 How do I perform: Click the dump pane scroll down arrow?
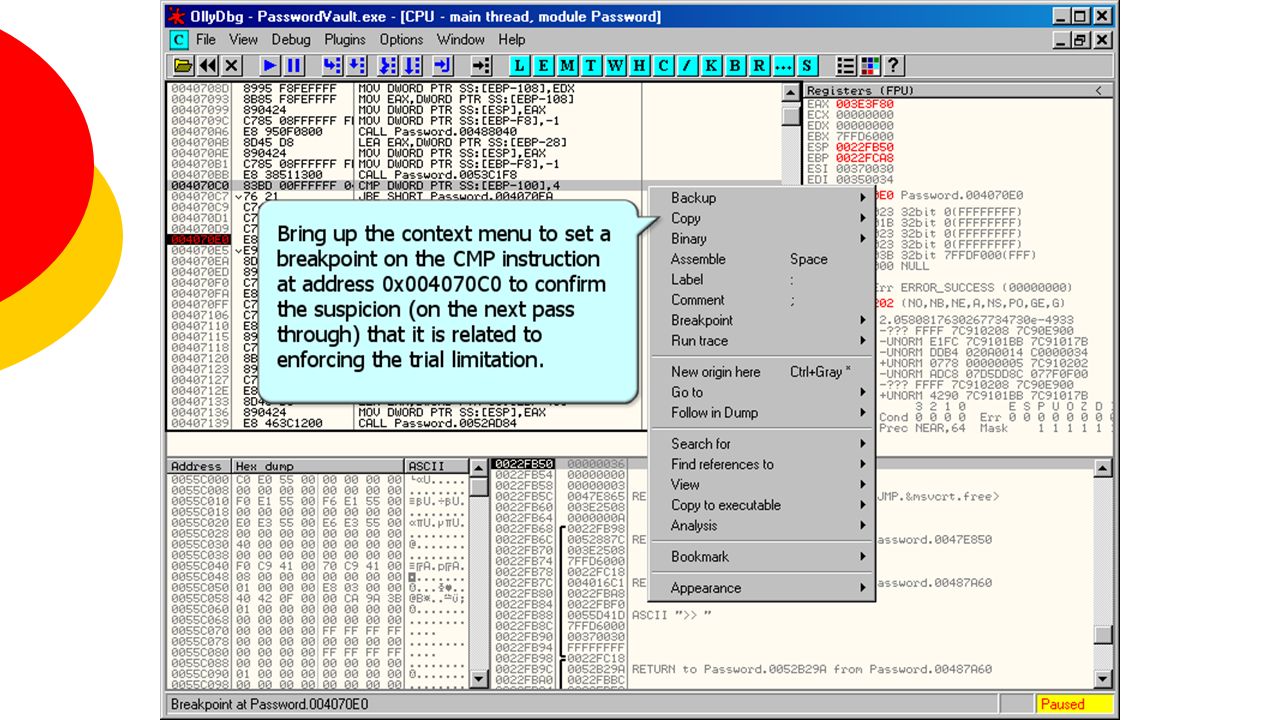point(478,679)
